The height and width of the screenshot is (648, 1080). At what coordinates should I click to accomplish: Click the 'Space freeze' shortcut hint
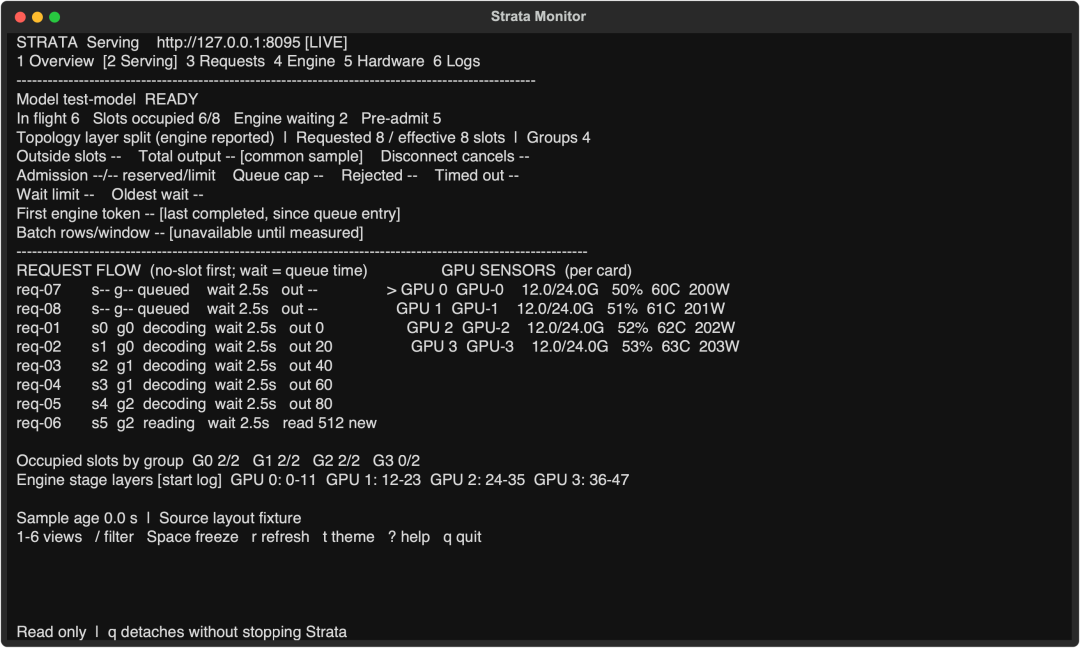coord(192,537)
